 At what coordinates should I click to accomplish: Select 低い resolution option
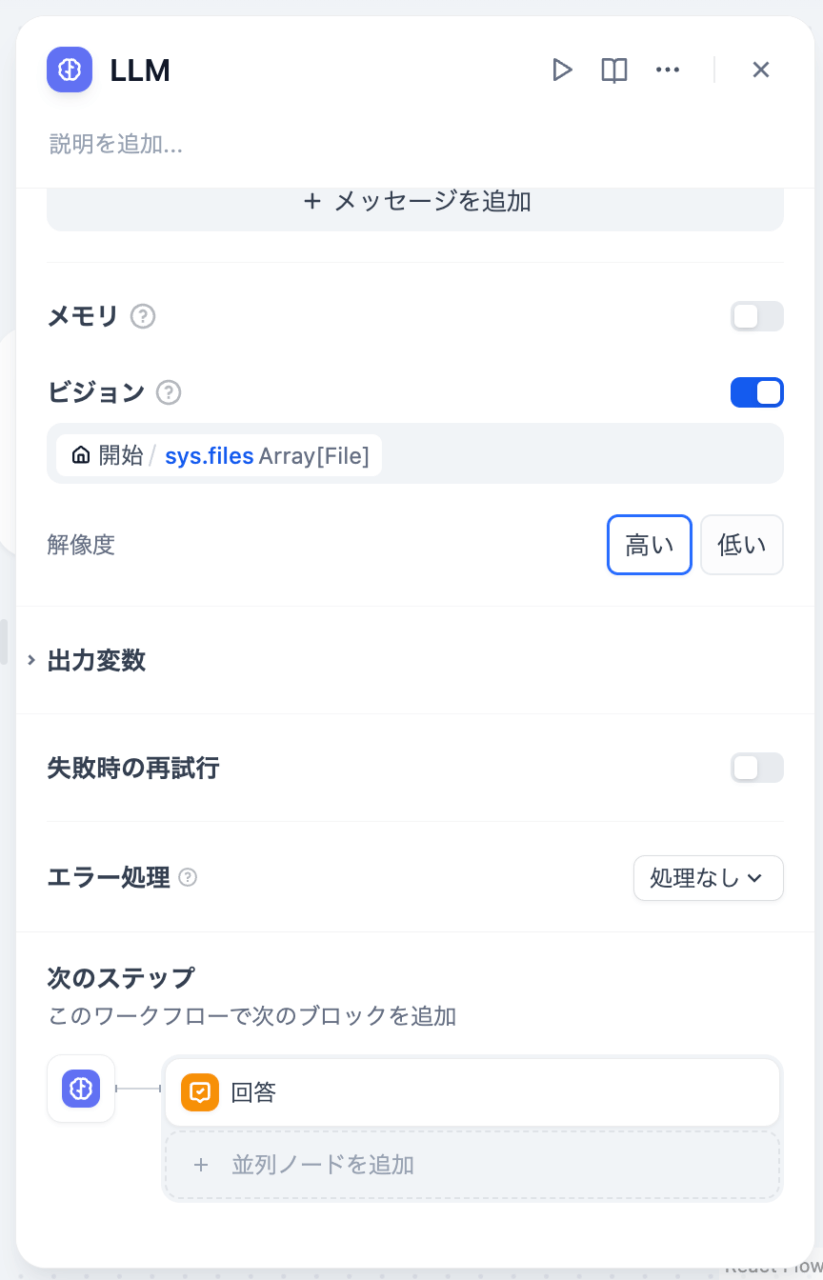[741, 545]
